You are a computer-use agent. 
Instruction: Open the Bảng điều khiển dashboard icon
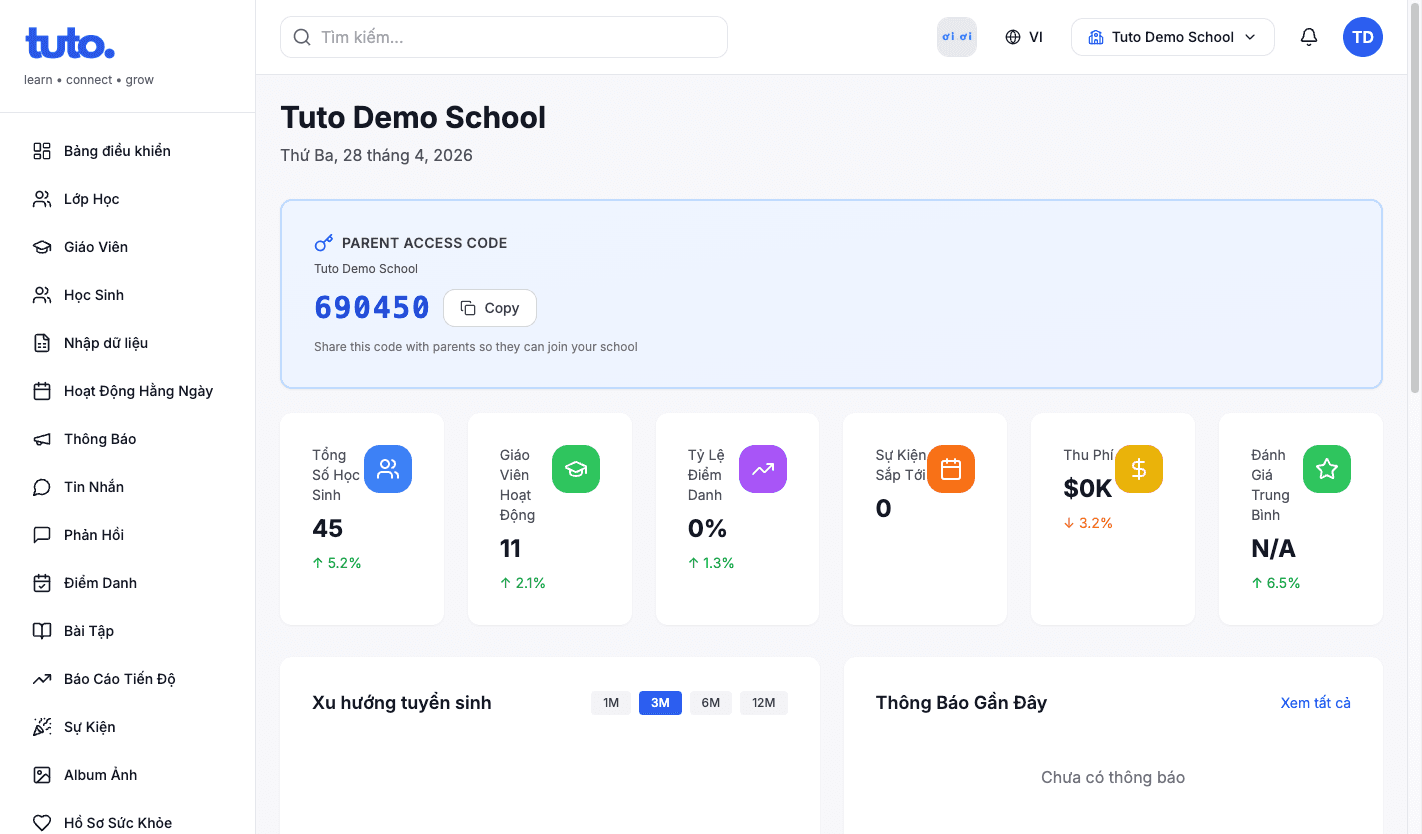[x=42, y=151]
